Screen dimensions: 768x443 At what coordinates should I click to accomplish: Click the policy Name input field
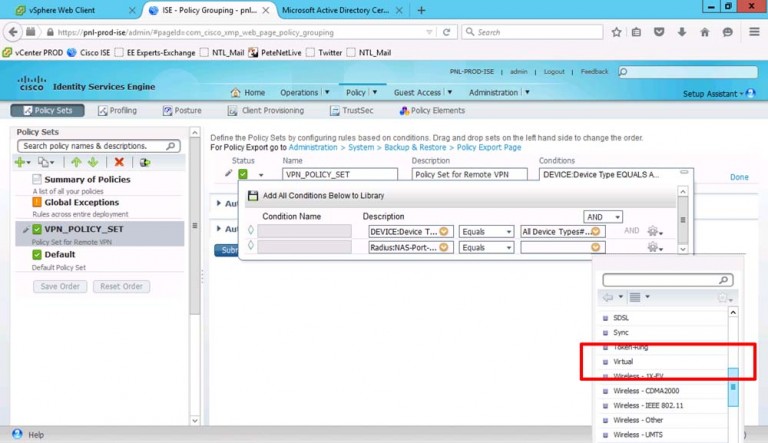coord(339,174)
